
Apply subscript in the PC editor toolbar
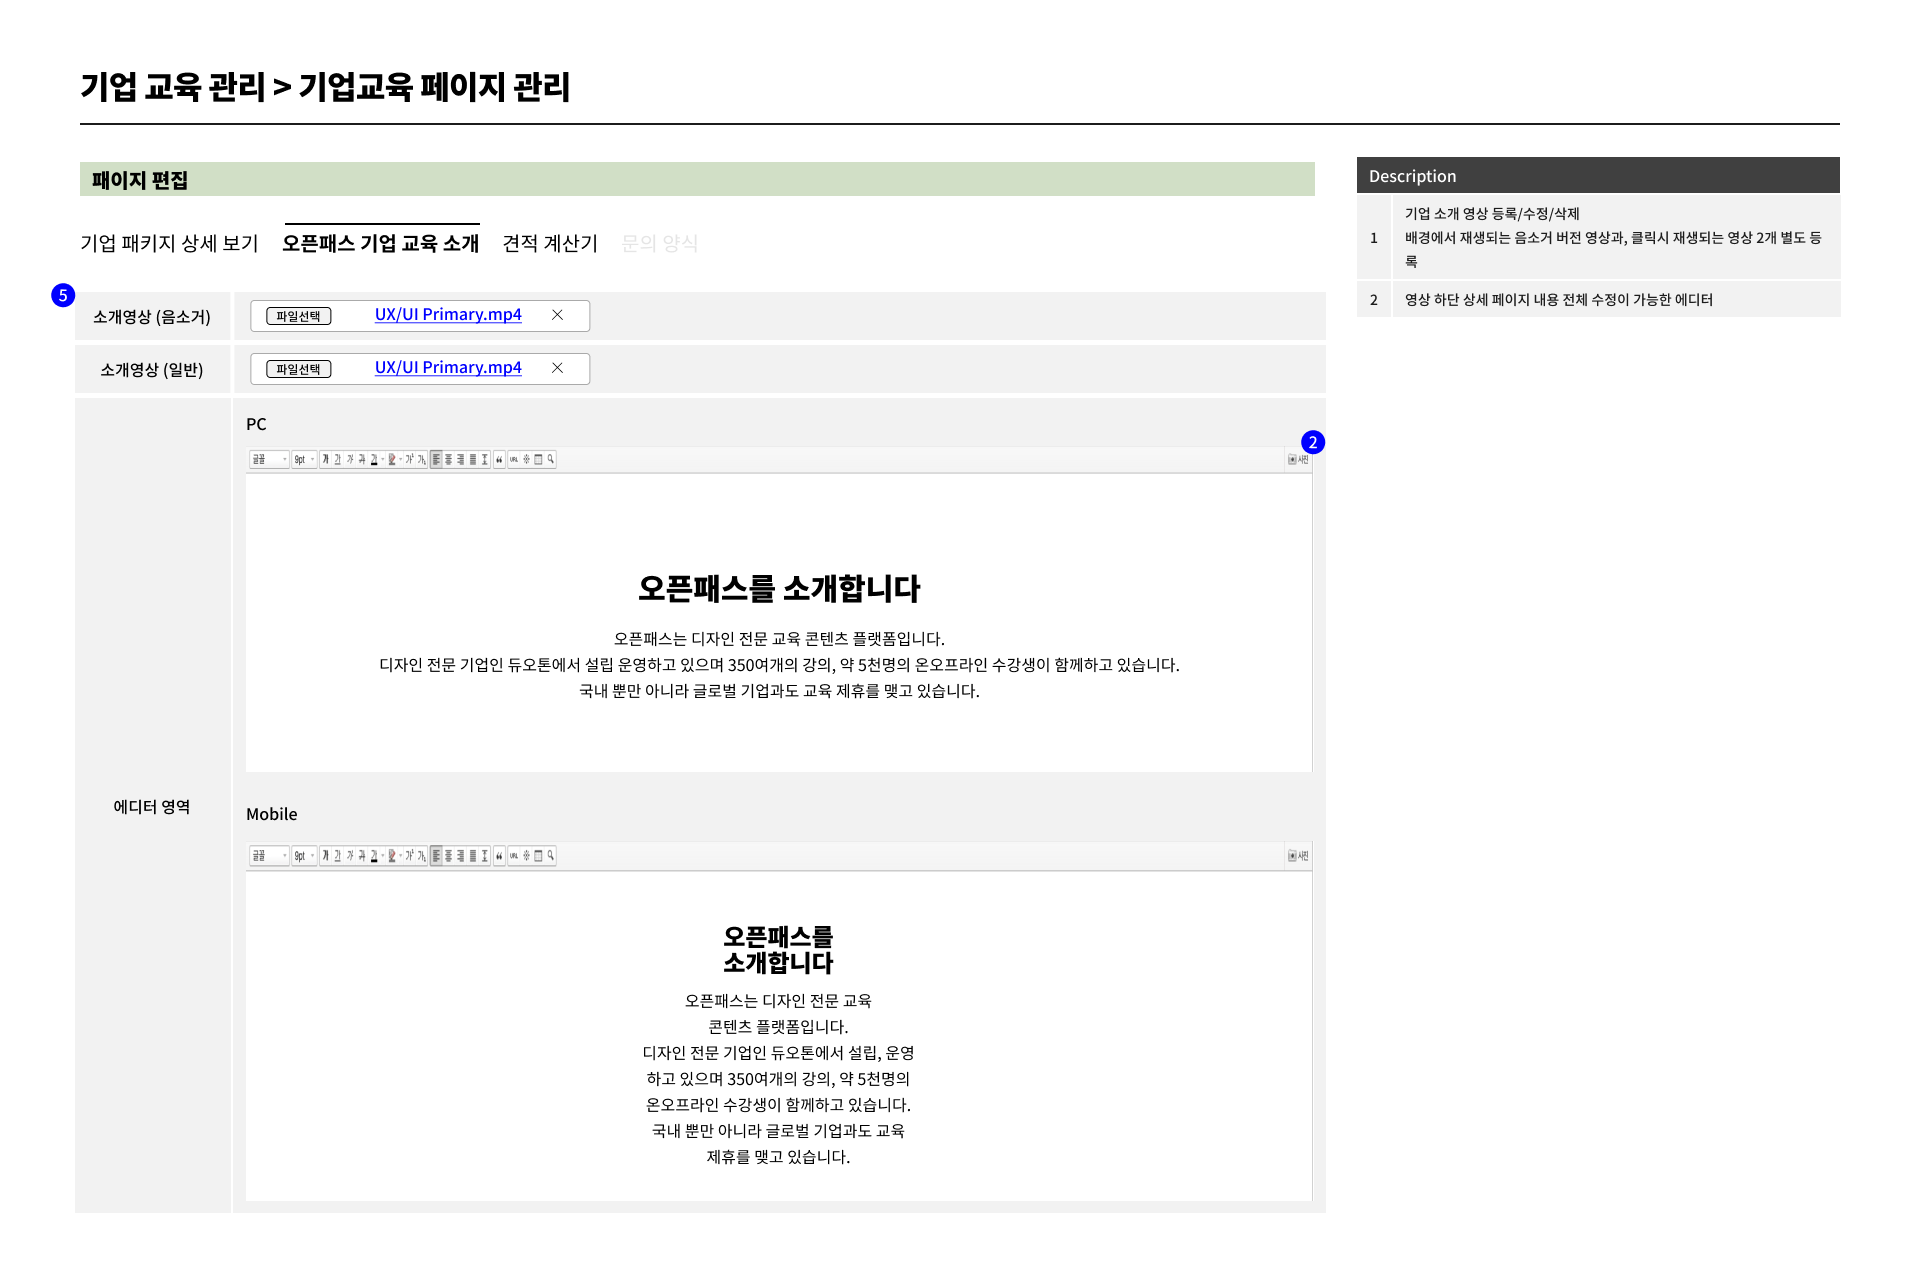click(421, 459)
